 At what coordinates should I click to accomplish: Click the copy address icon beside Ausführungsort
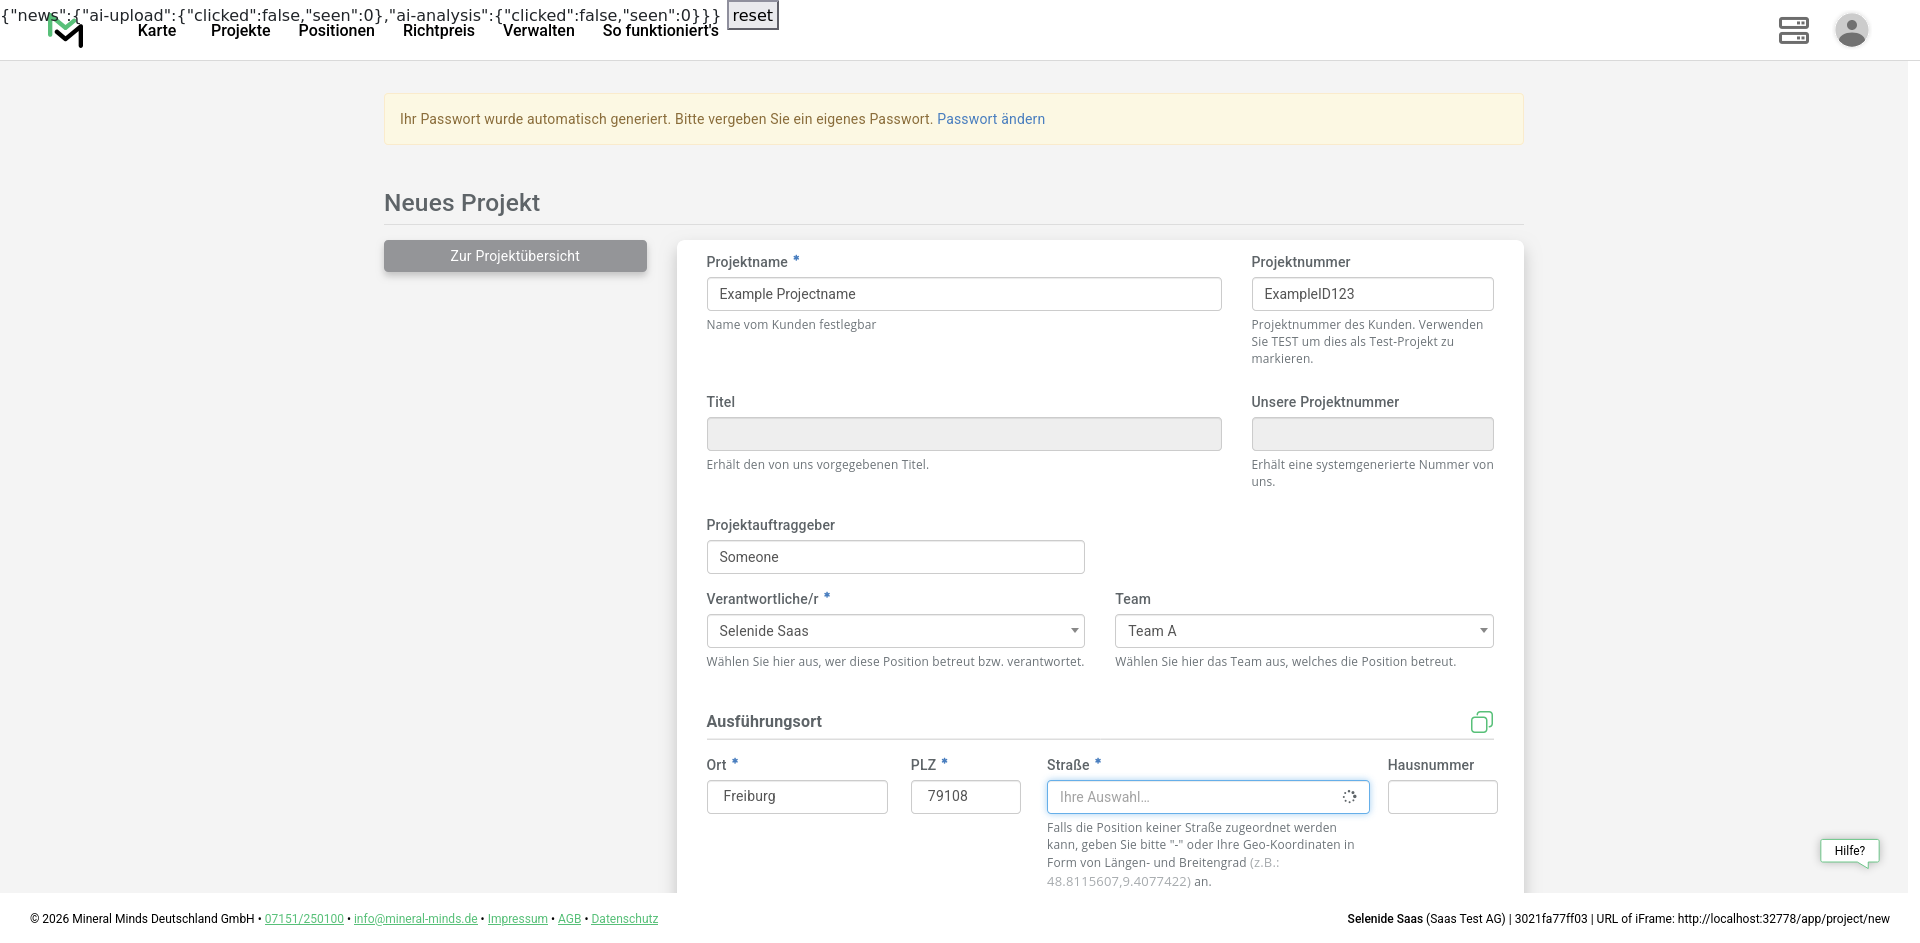click(1481, 722)
